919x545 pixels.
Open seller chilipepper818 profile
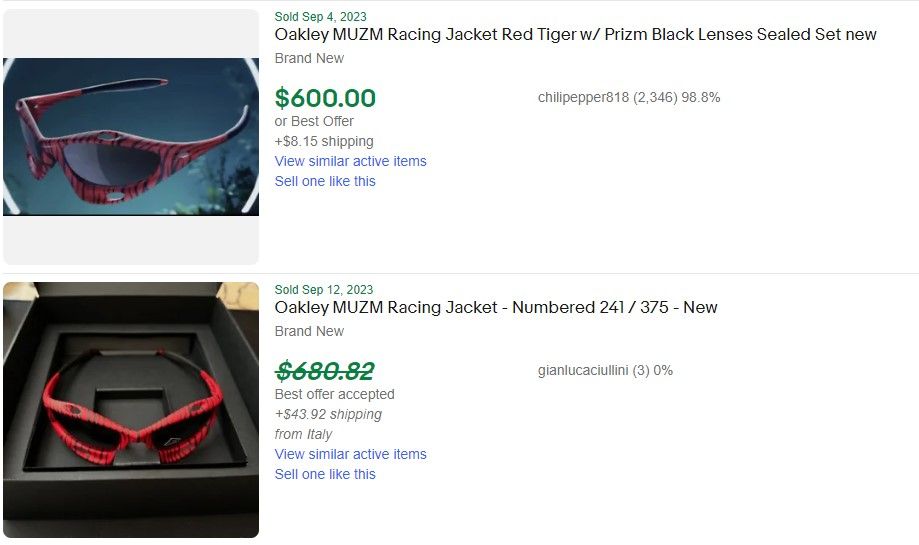pos(583,98)
